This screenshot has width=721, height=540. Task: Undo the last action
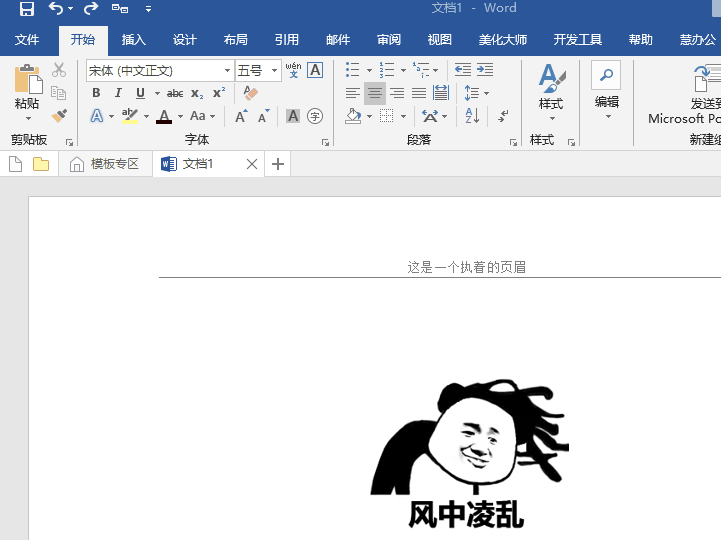click(56, 8)
